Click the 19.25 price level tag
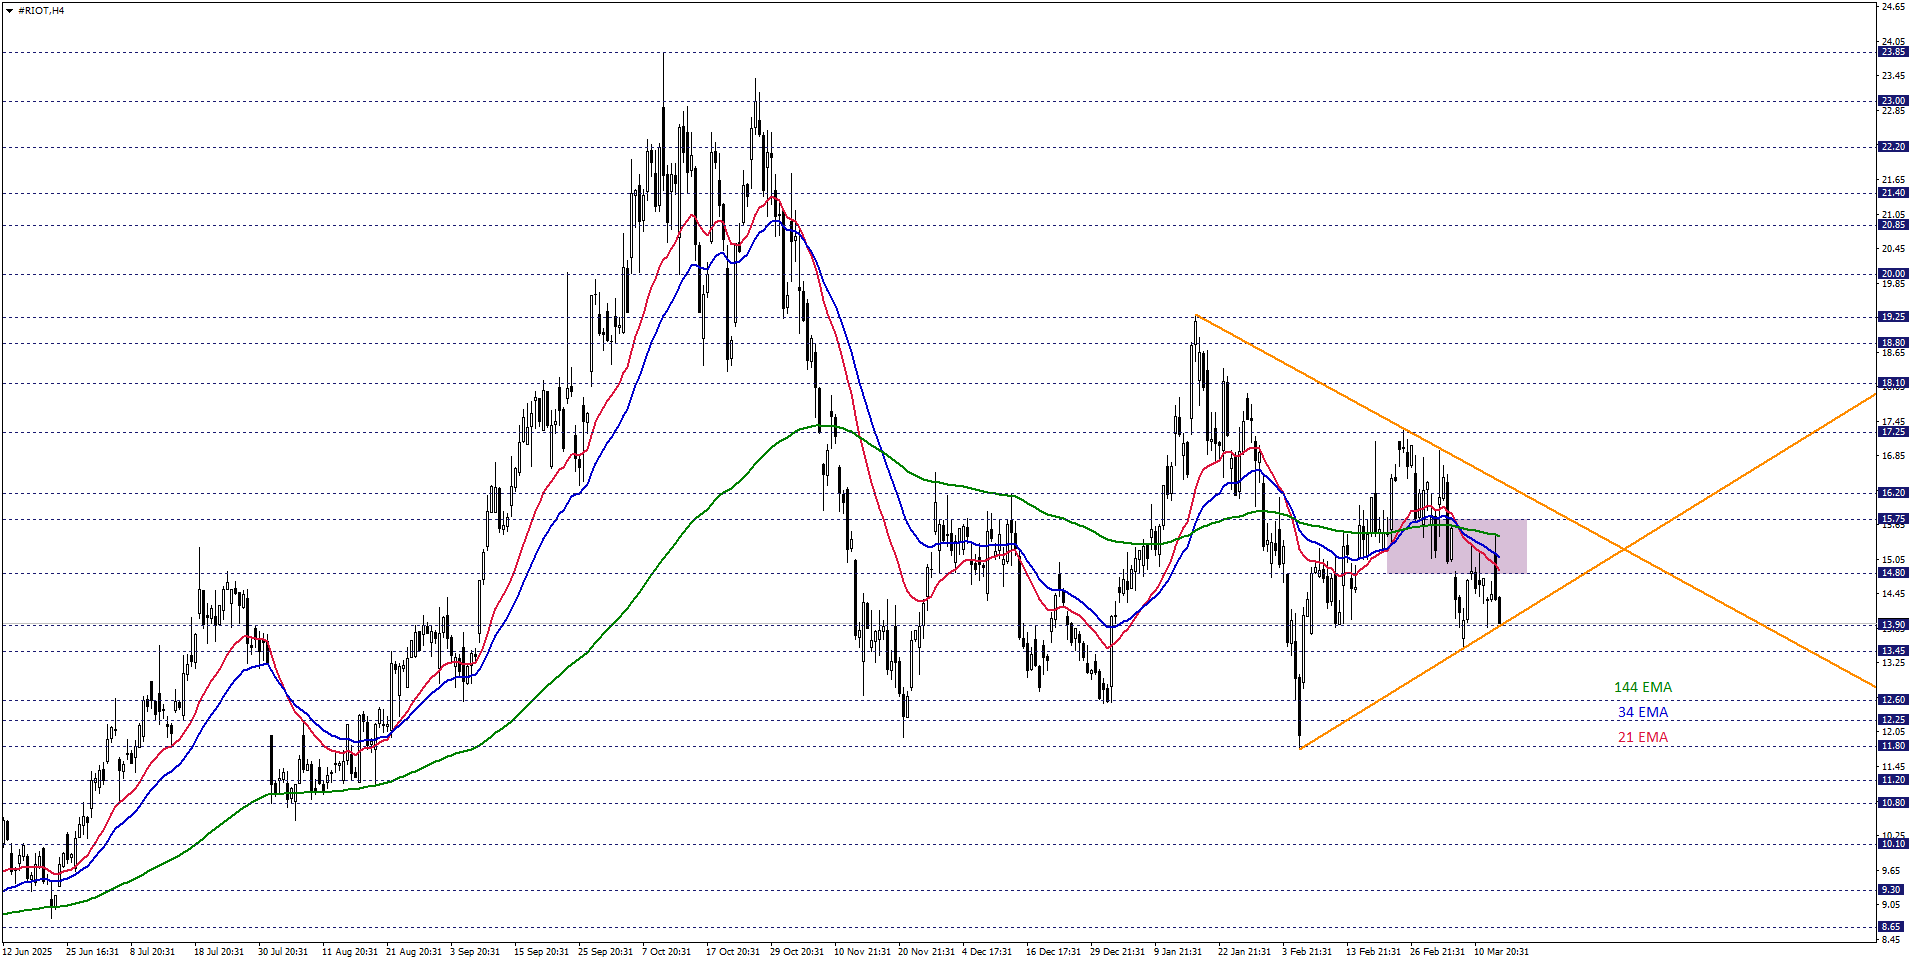Viewport: 1916px width, 963px height. point(1892,317)
